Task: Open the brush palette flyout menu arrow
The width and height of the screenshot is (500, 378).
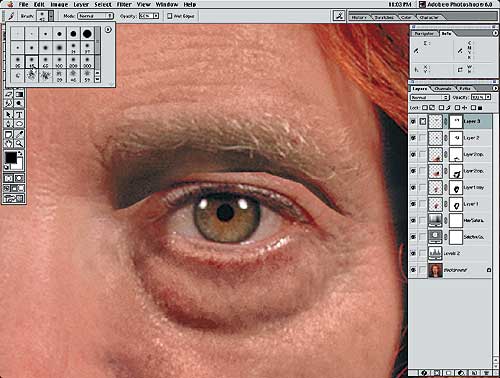Action: (x=108, y=30)
